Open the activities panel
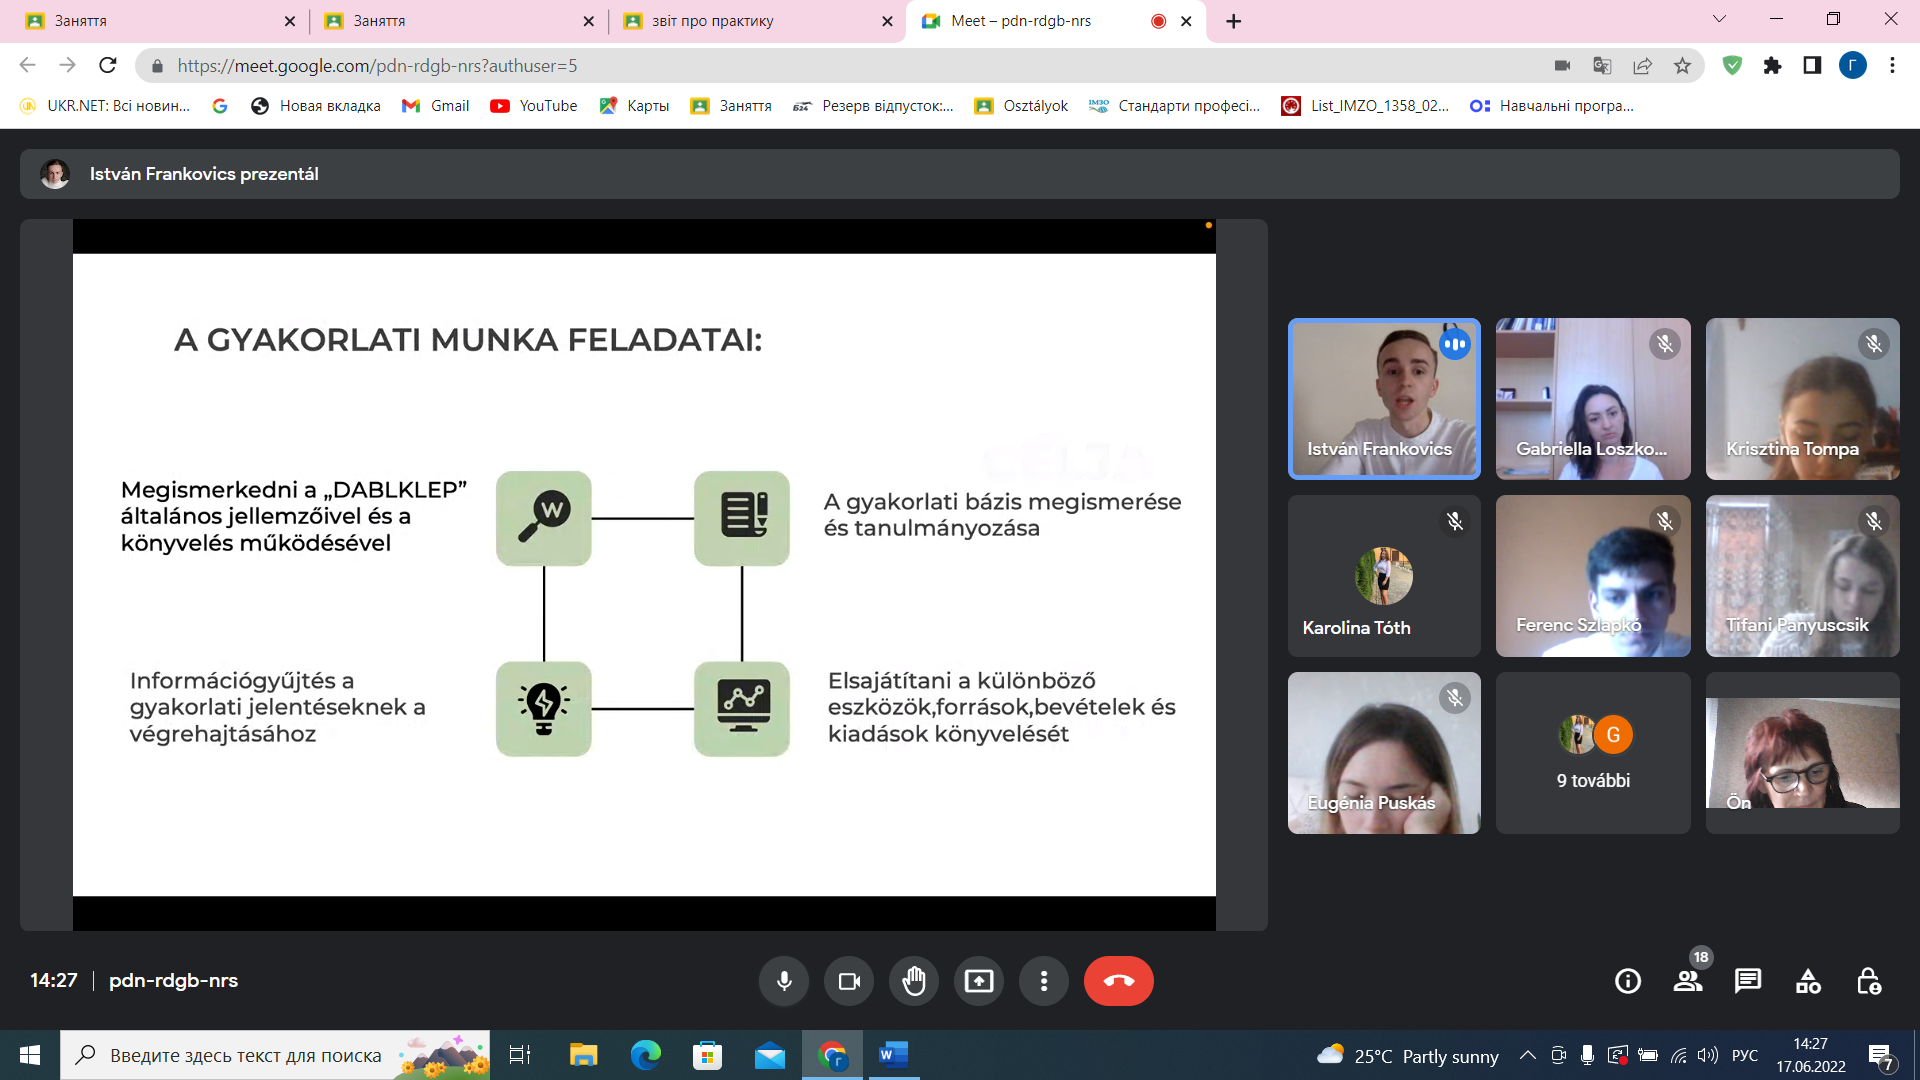Image resolution: width=1920 pixels, height=1080 pixels. [x=1808, y=981]
